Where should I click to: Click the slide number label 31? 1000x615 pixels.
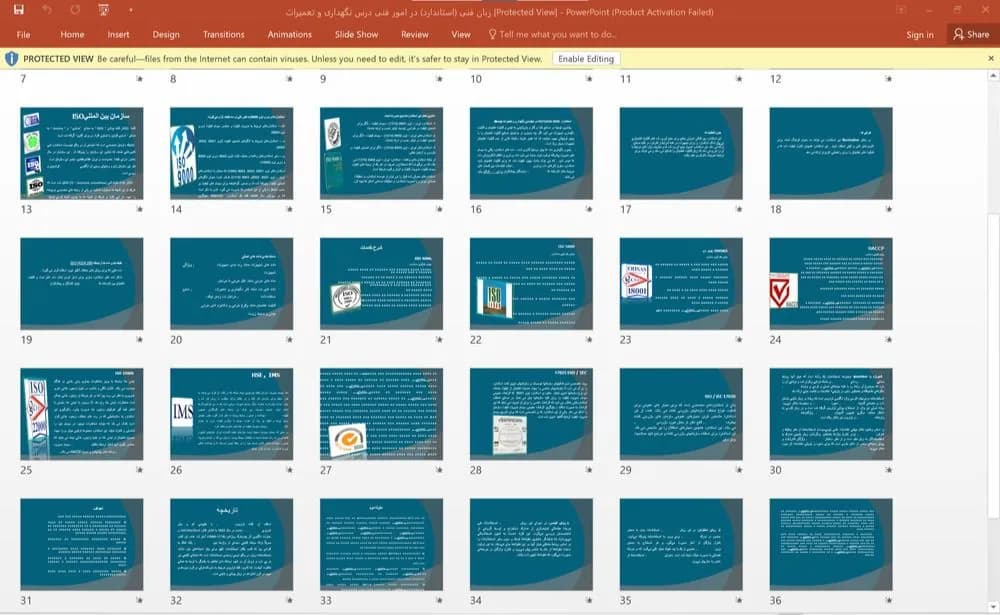[x=26, y=600]
